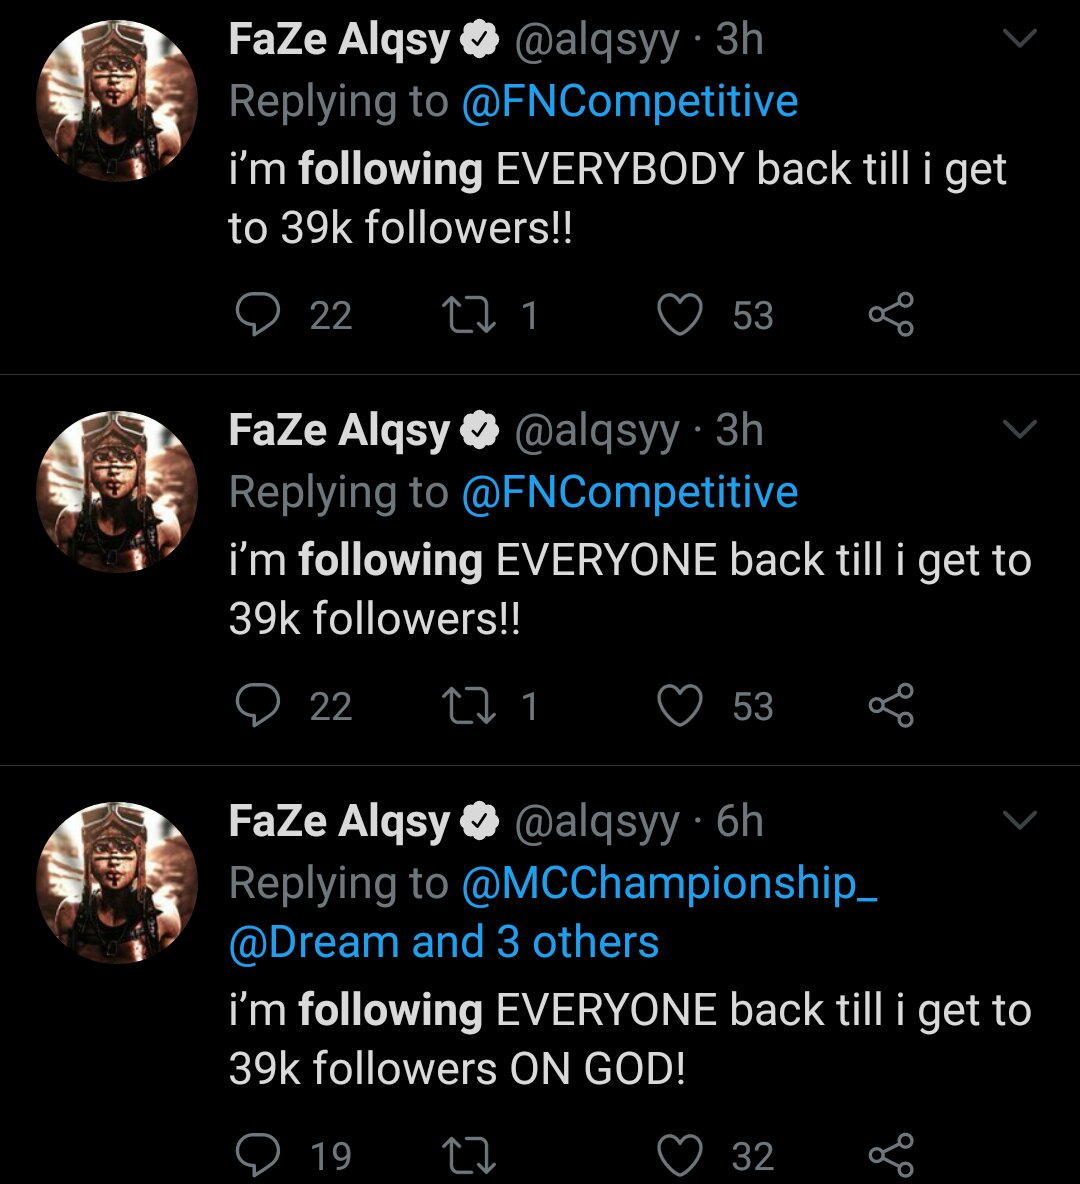Reply to the EVERYBODY back tweet
This screenshot has width=1080, height=1184.
coord(258,315)
